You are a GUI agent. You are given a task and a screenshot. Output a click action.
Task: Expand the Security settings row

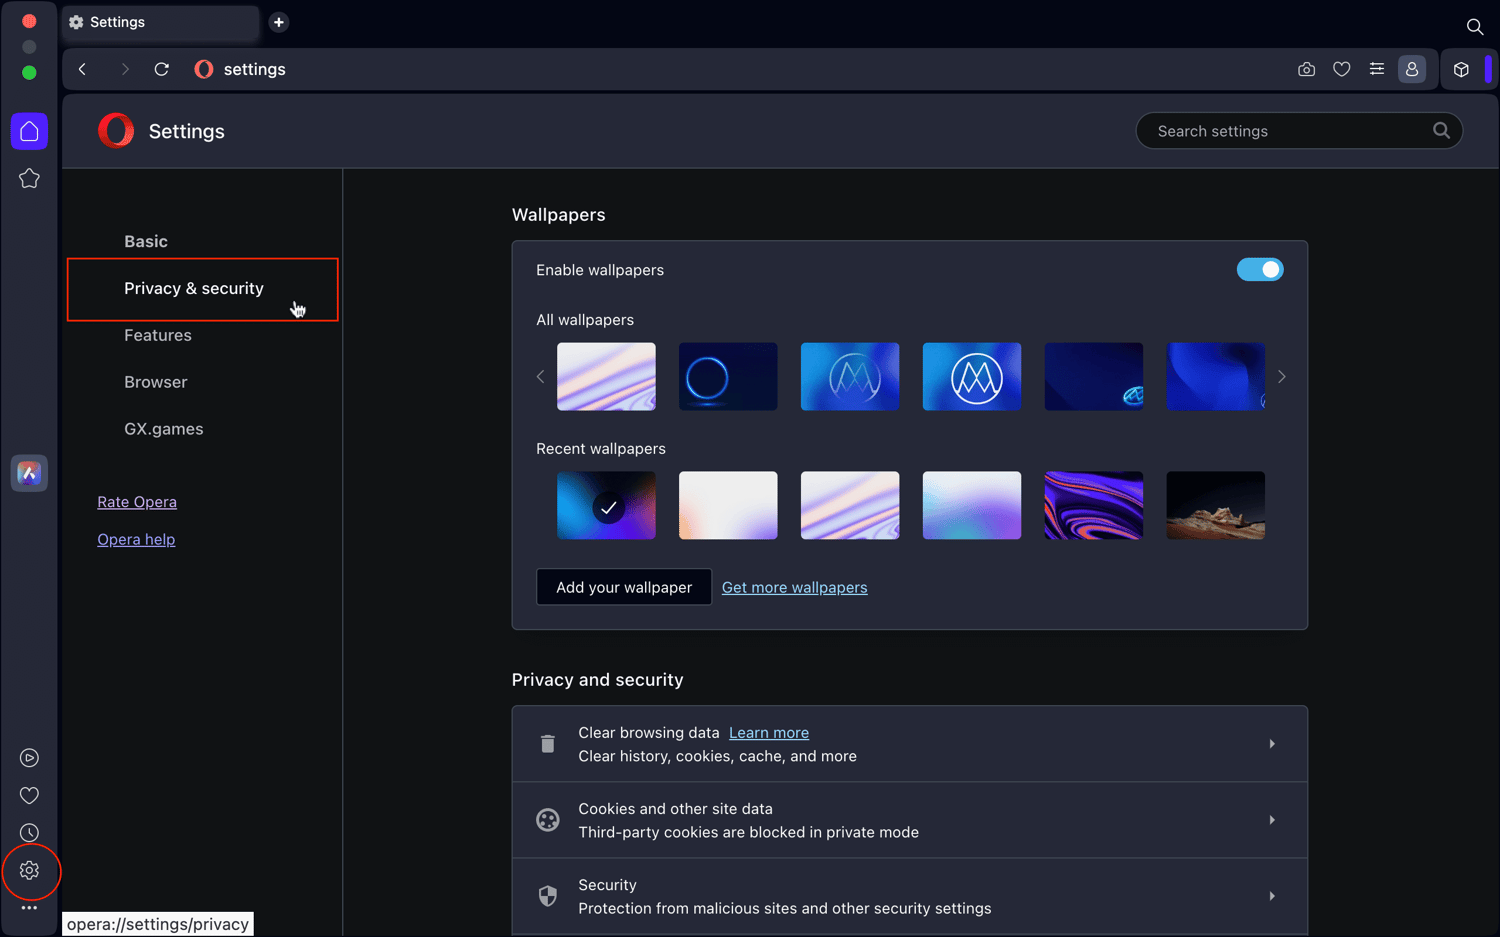[910, 896]
